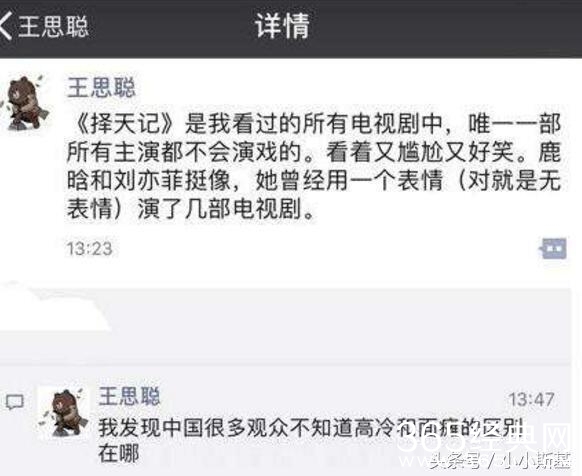Open the bear avatar in the comment row
Image resolution: width=582 pixels, height=476 pixels.
64,412
